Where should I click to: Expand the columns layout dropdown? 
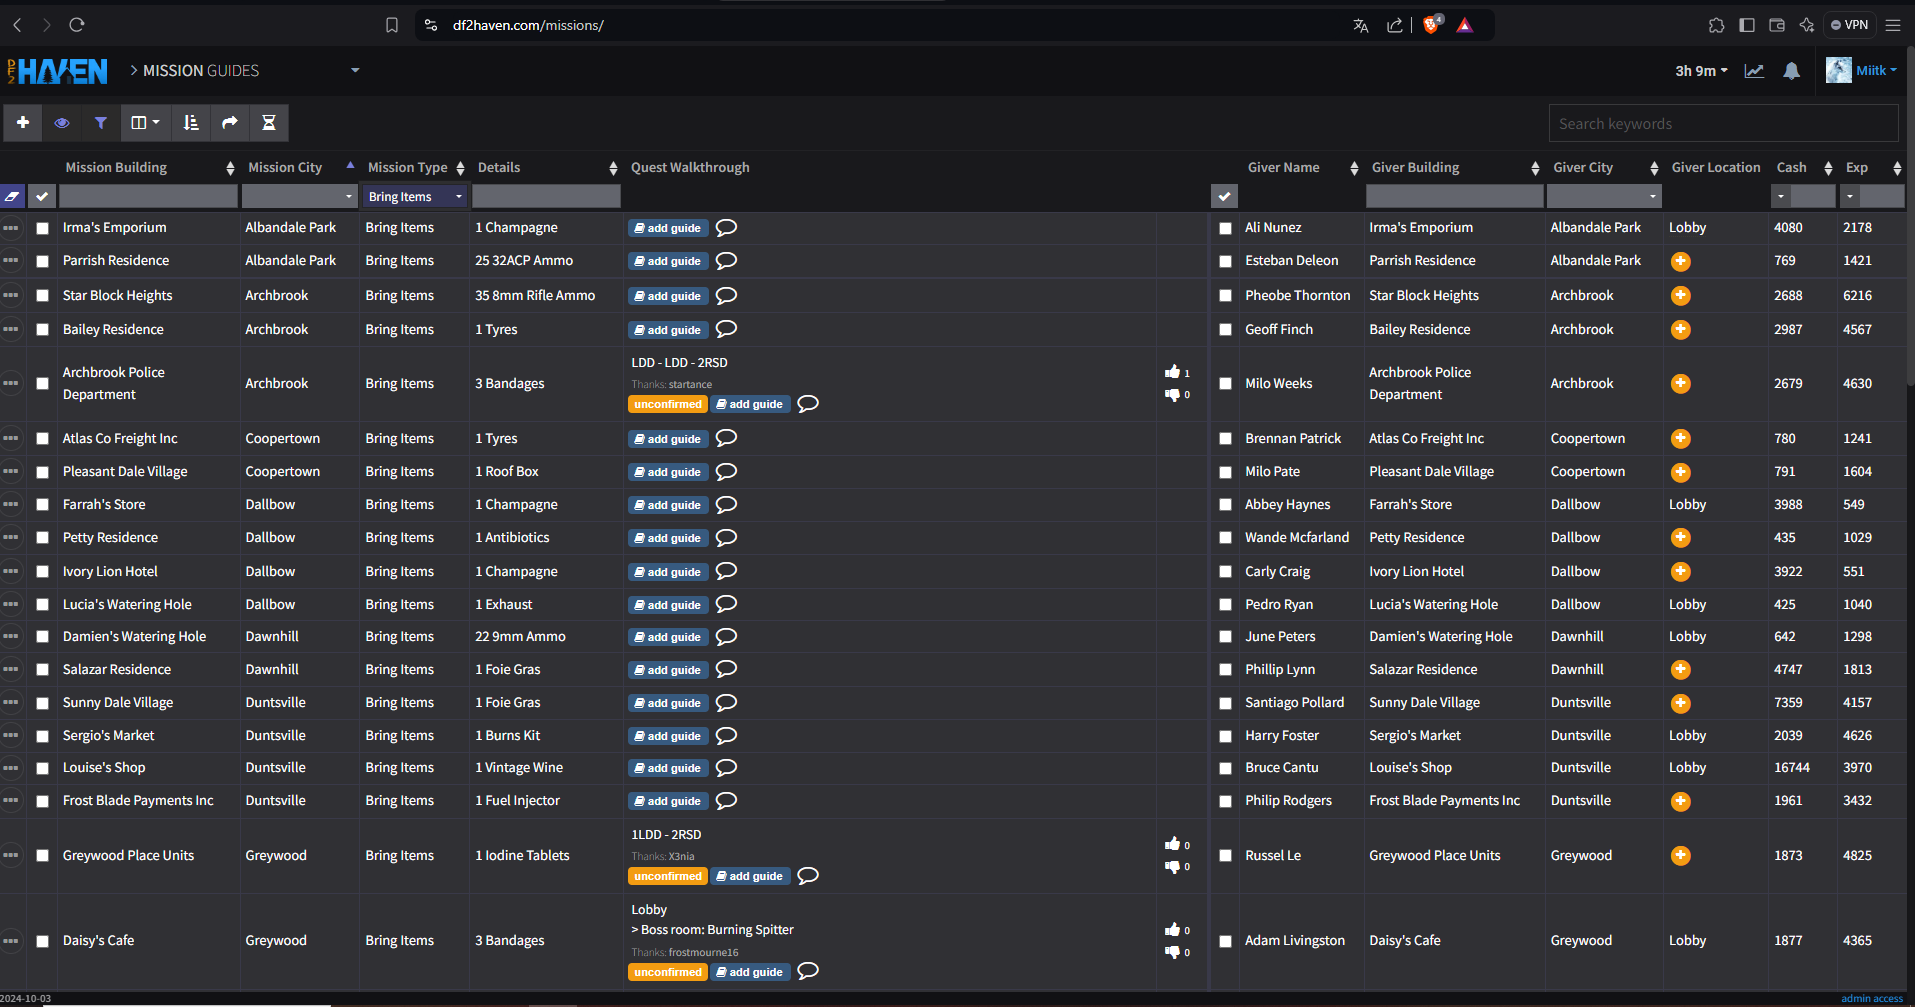point(145,122)
